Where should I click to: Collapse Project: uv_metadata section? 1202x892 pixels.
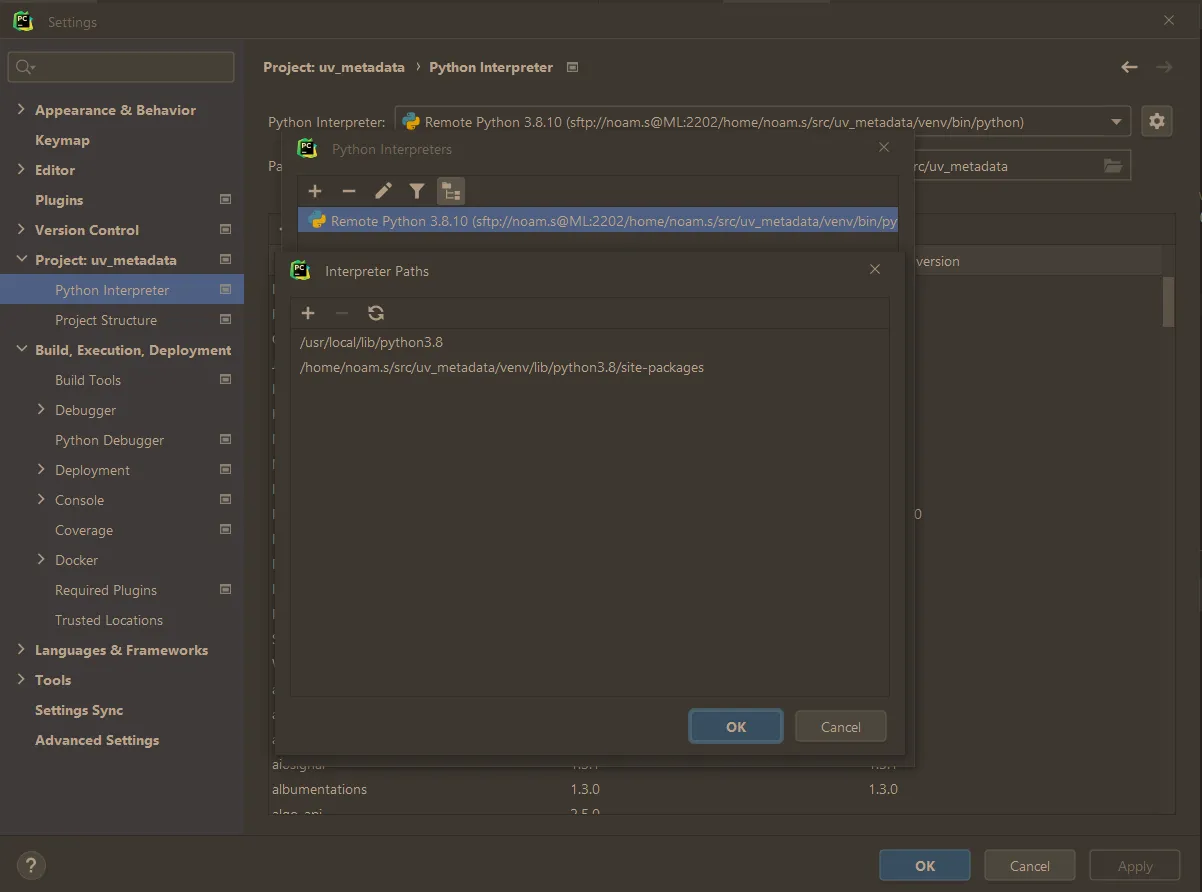[21, 260]
